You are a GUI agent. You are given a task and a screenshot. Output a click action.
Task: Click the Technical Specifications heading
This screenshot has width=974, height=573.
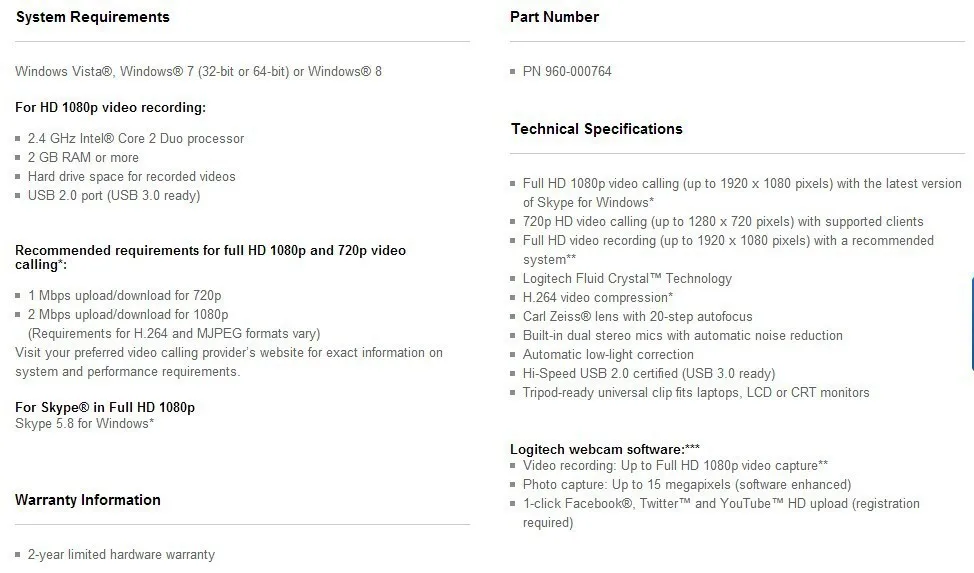(x=596, y=129)
